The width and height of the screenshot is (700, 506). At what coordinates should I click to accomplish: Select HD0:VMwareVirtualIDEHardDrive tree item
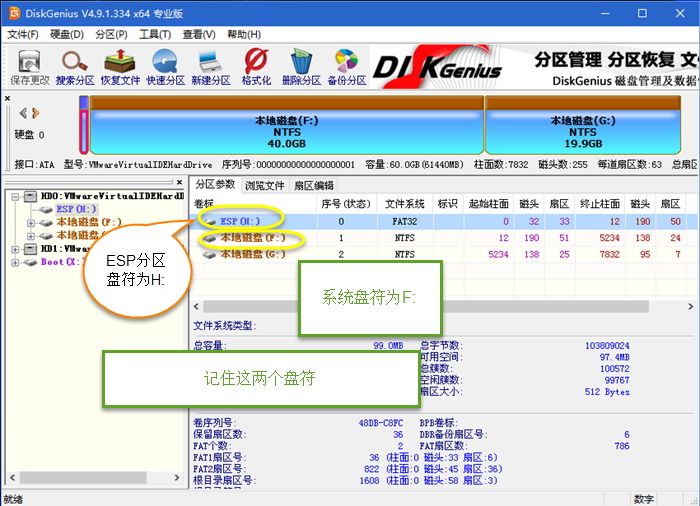point(112,196)
